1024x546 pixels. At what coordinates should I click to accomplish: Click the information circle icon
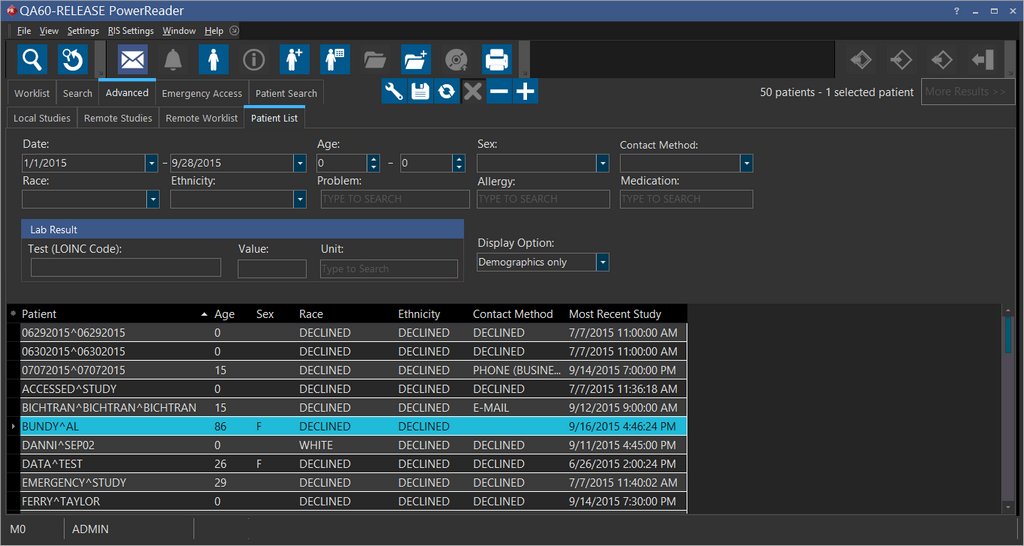click(x=254, y=59)
